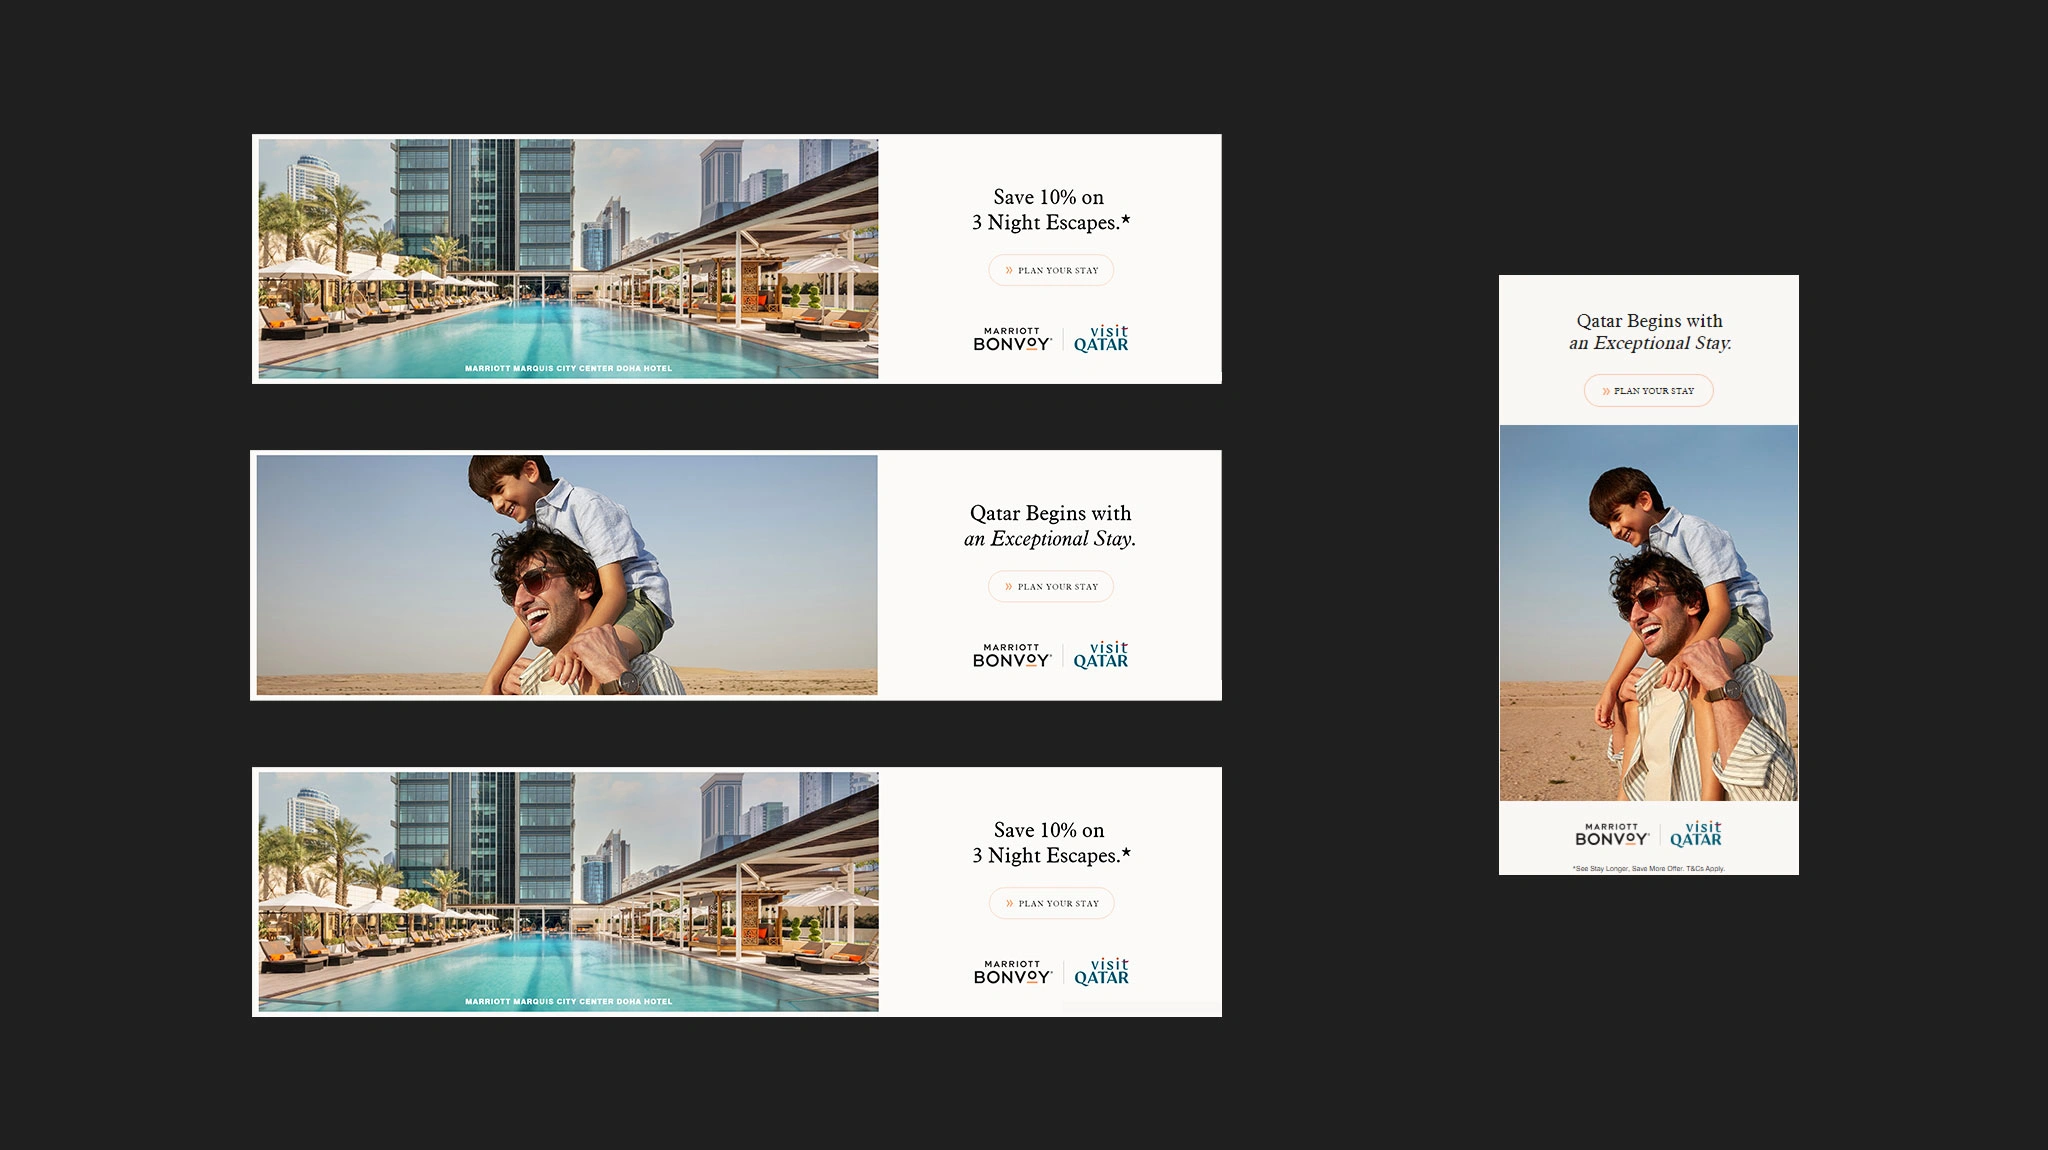Select the pool photo in the top banner
This screenshot has width=2048, height=1150.
click(x=568, y=258)
